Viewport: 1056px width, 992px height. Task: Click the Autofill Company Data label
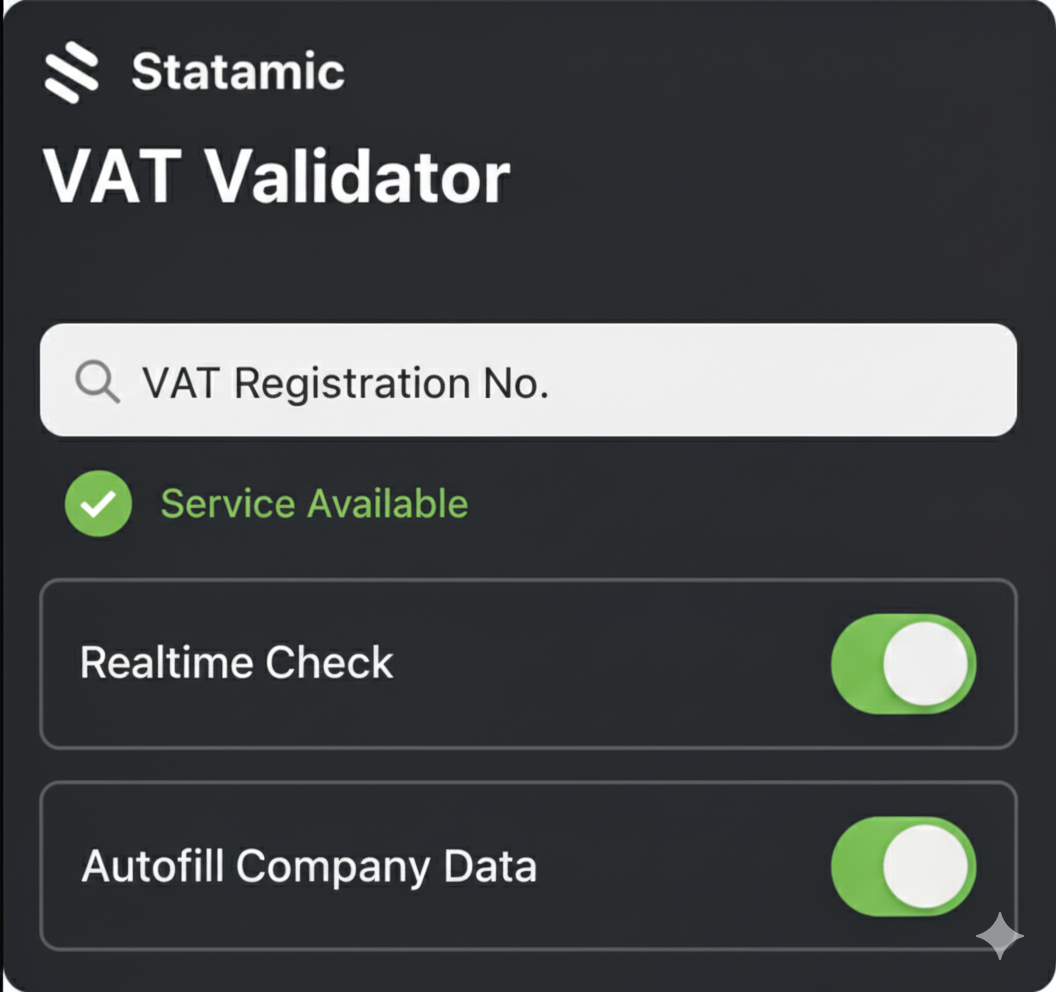pyautogui.click(x=310, y=867)
